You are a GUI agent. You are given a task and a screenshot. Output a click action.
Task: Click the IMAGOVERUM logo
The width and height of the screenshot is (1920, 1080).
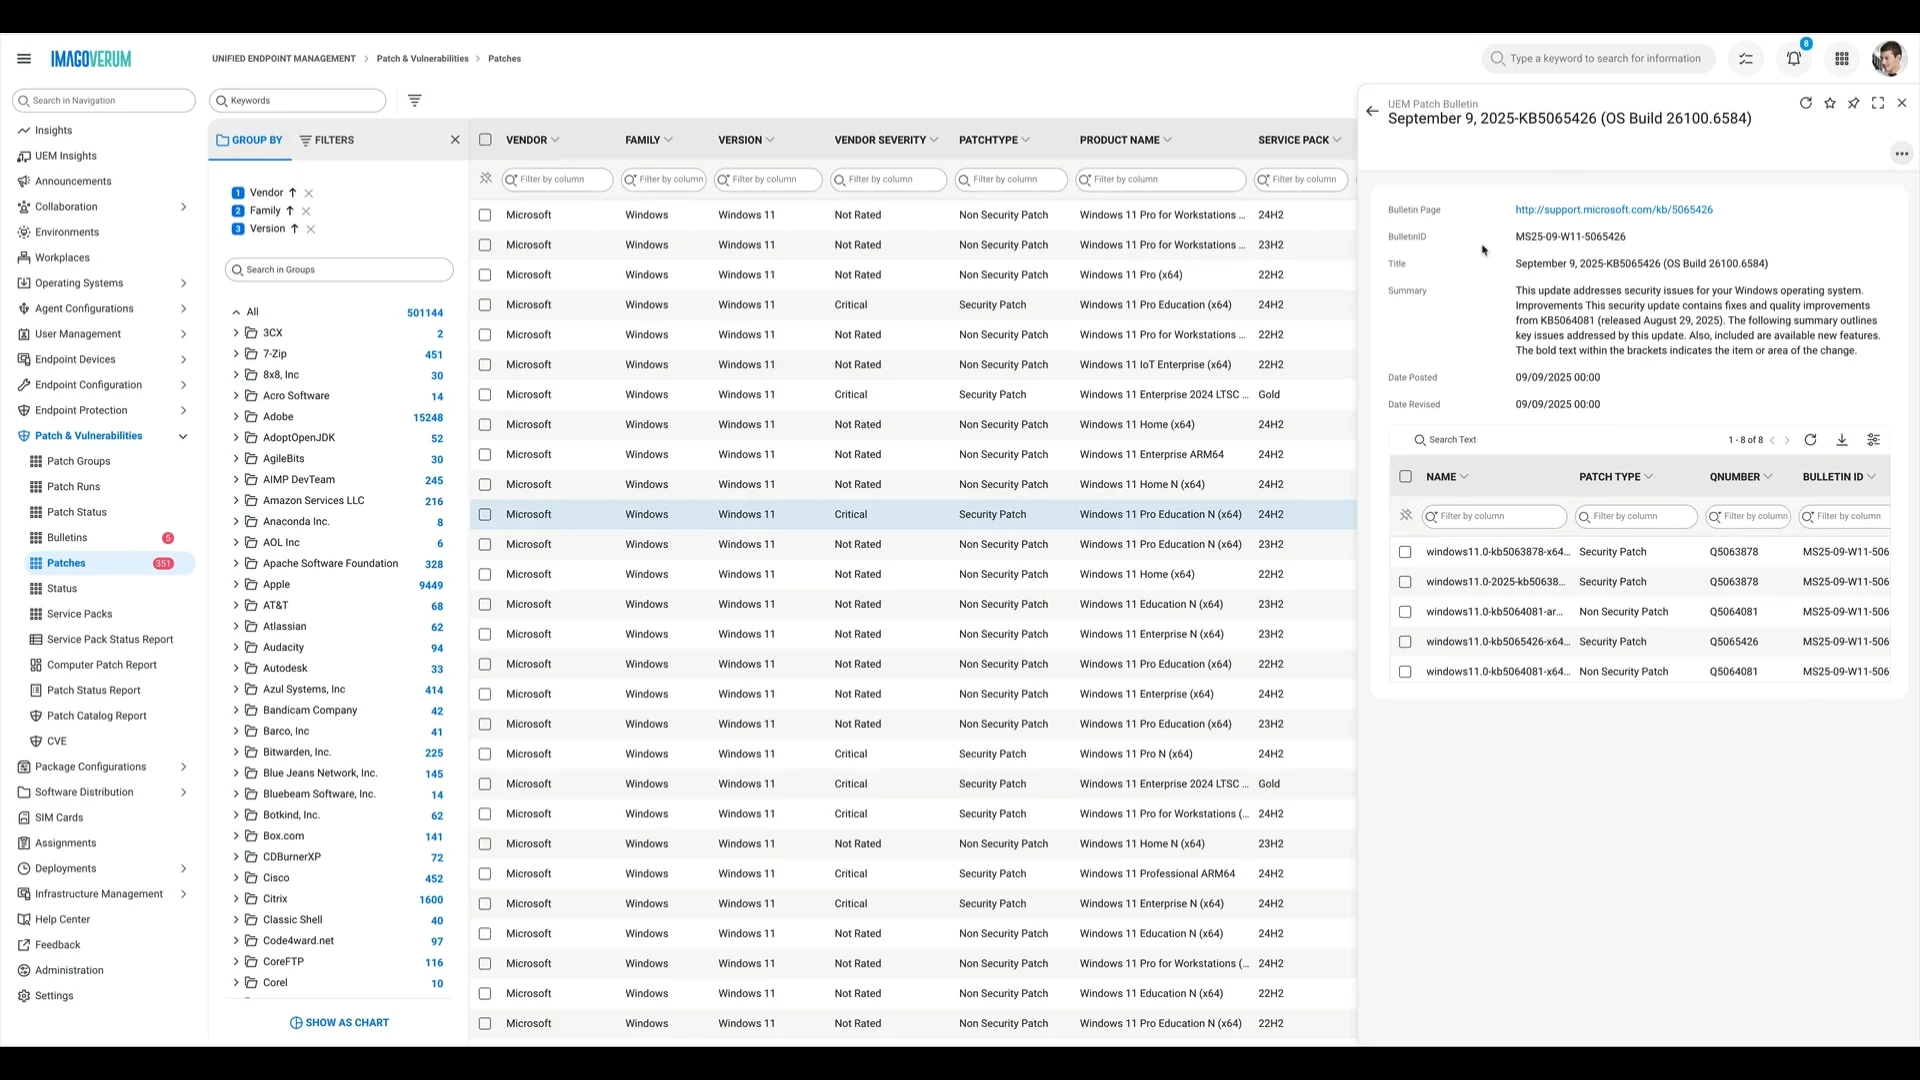pyautogui.click(x=91, y=59)
